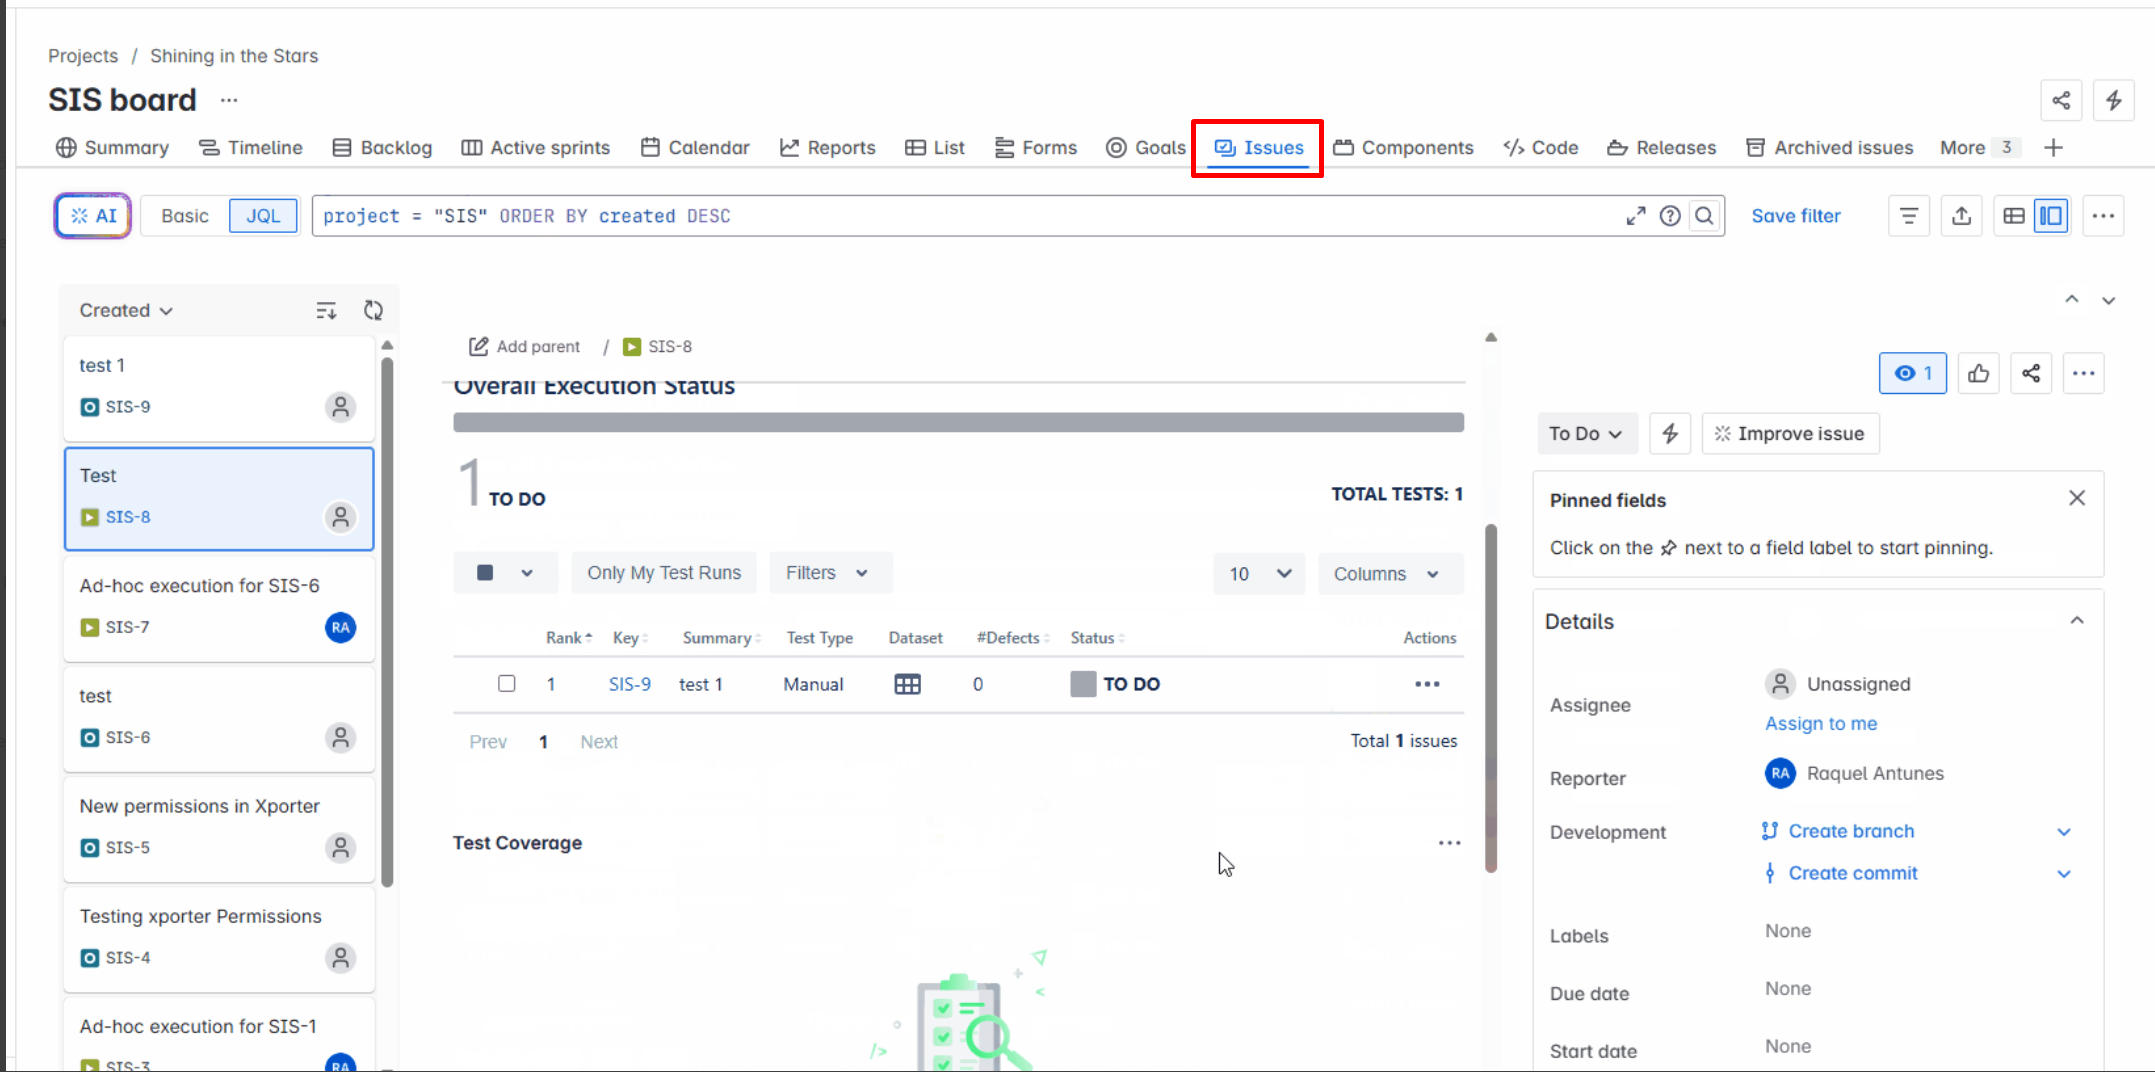The width and height of the screenshot is (2155, 1072).
Task: Switch query mode to Basic
Action: (x=185, y=216)
